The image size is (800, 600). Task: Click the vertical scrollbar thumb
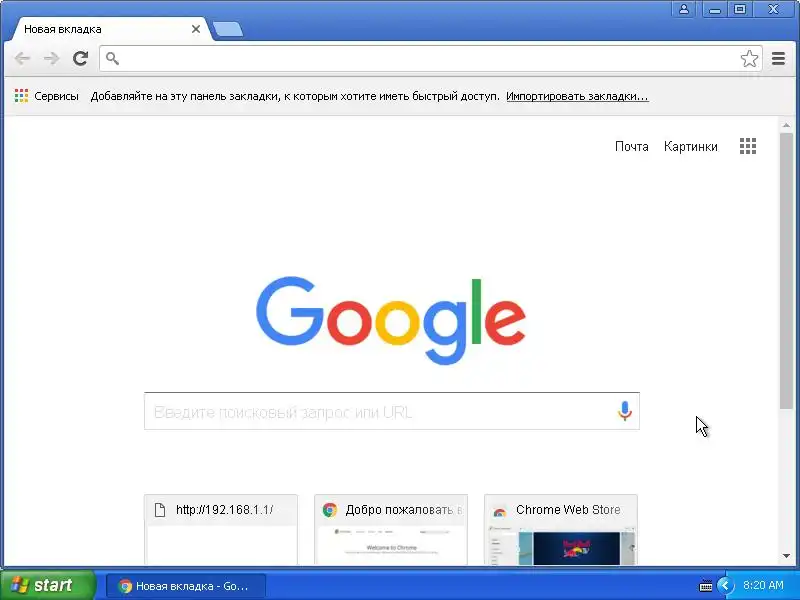786,270
